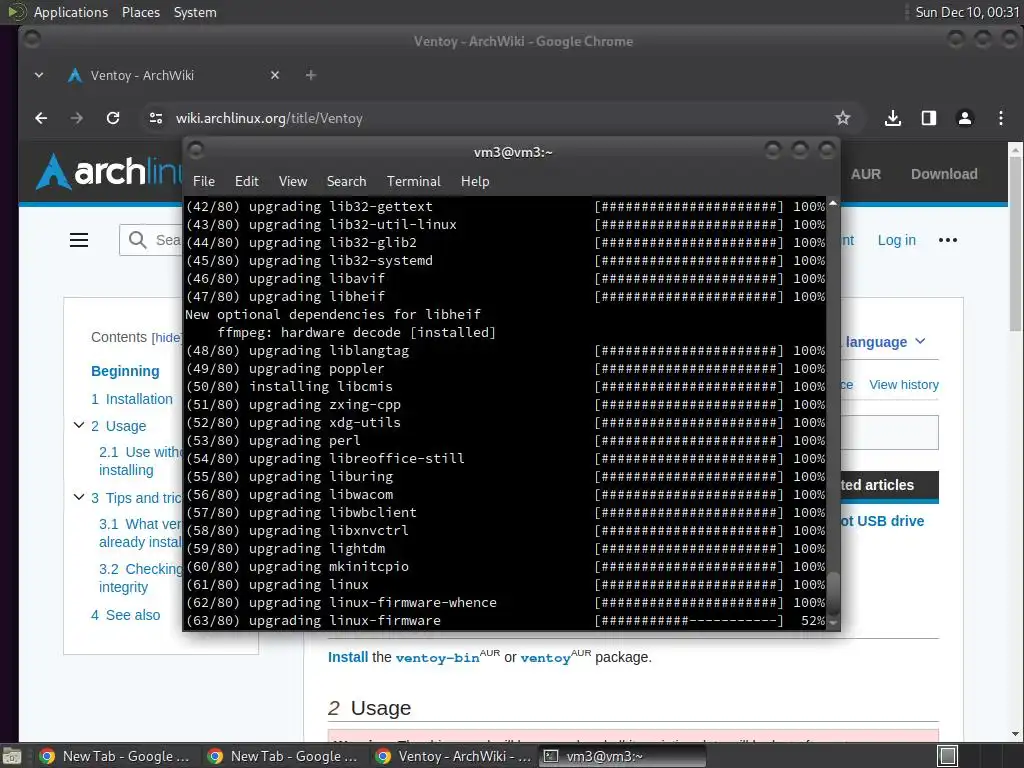The image size is (1024, 768).
Task: Switch to second New Tab Chrome taskbar window
Action: pyautogui.click(x=282, y=756)
